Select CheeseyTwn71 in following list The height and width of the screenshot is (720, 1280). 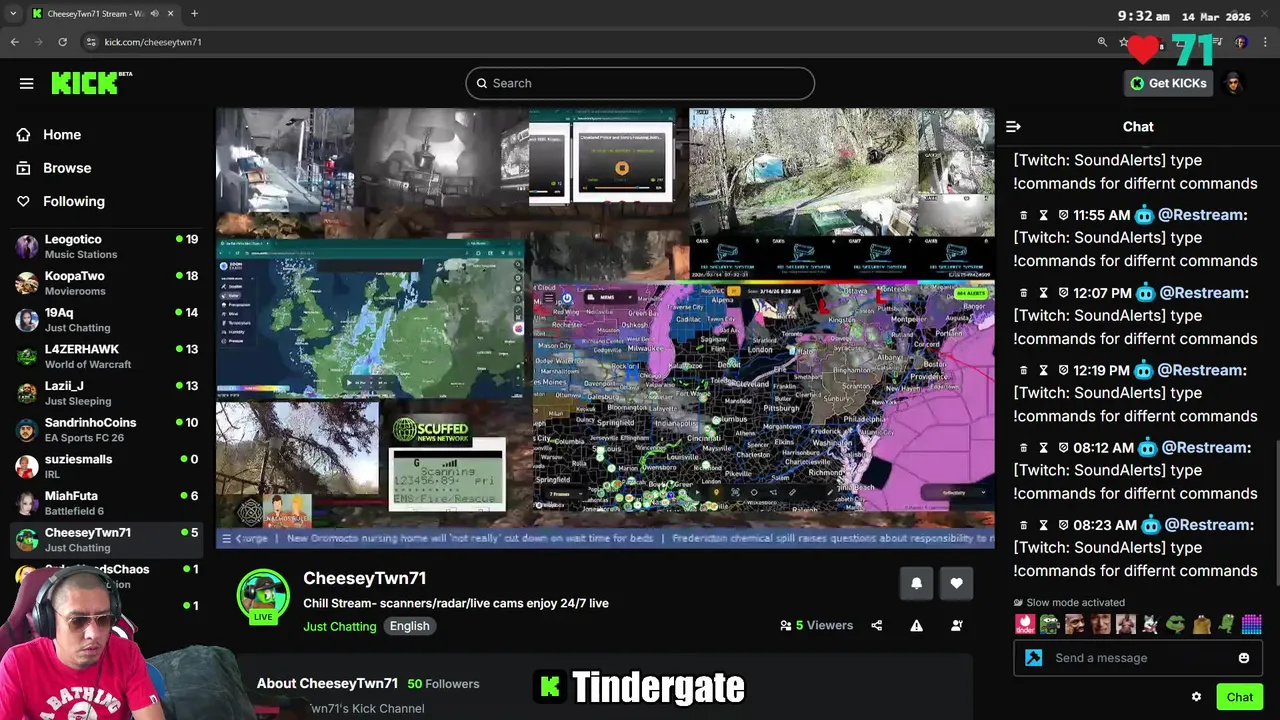107,540
